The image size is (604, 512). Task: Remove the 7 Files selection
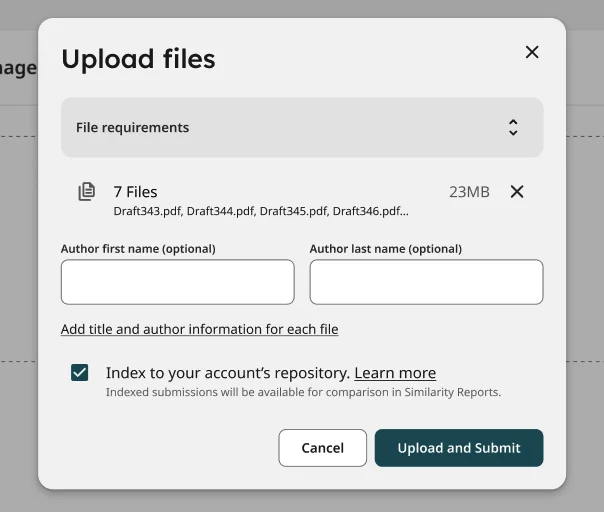coord(517,191)
